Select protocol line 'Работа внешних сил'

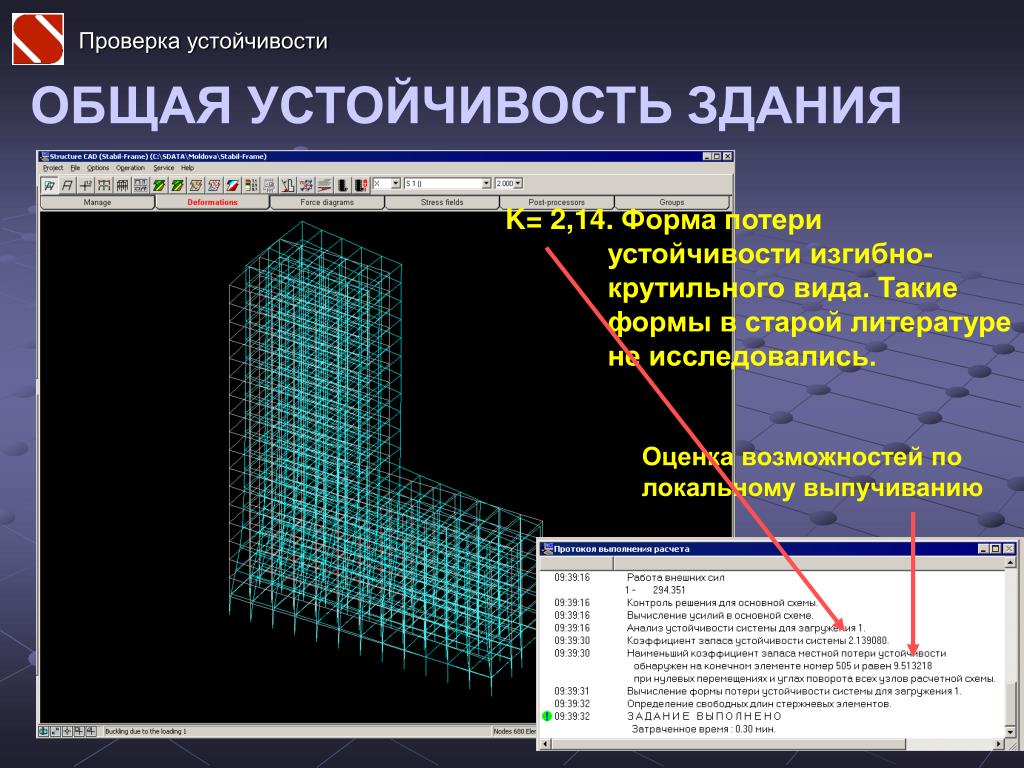click(x=675, y=577)
